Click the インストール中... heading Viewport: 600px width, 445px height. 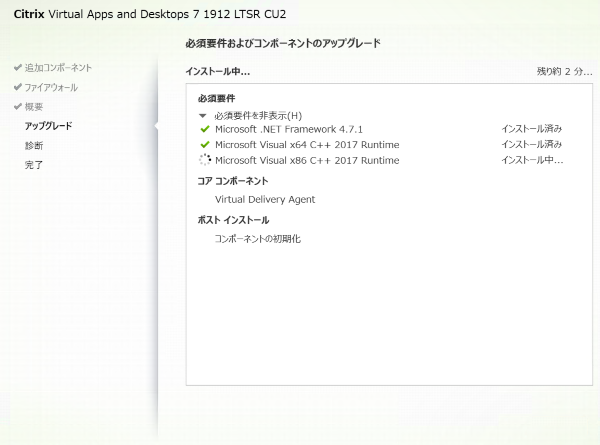pyautogui.click(x=217, y=72)
